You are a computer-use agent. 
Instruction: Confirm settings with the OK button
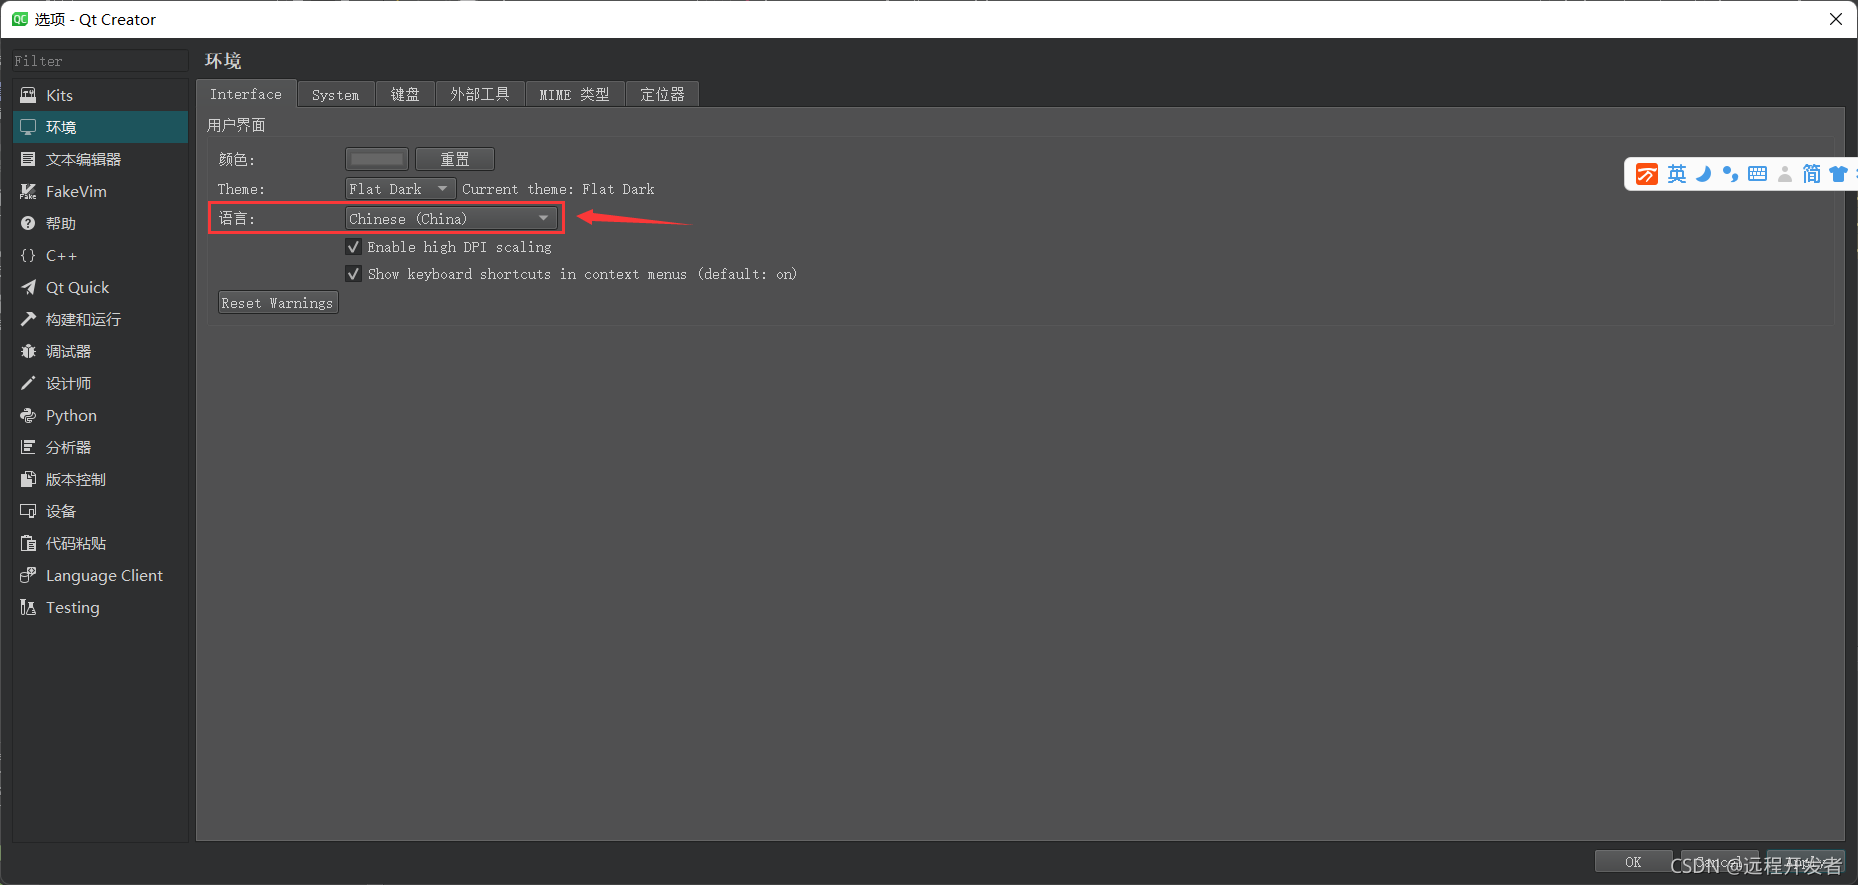(x=1633, y=862)
